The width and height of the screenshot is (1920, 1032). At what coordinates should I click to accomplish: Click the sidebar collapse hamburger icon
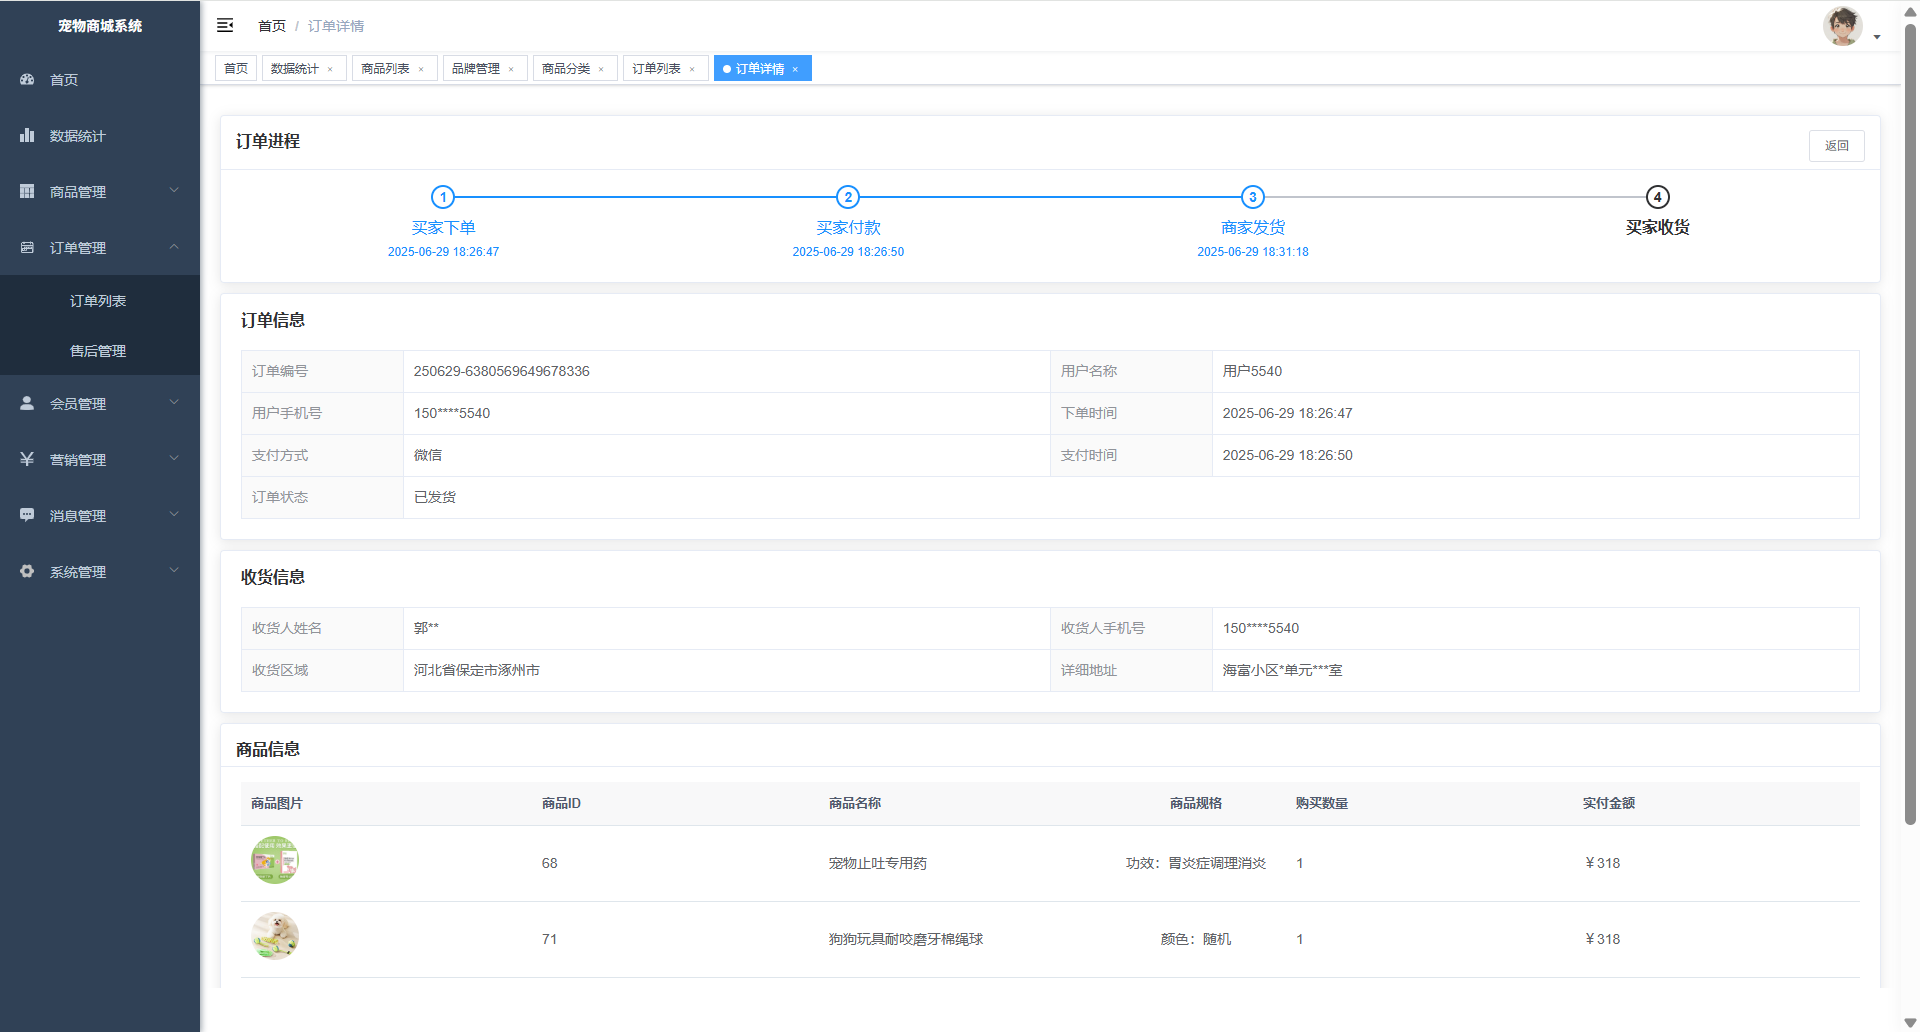click(225, 25)
